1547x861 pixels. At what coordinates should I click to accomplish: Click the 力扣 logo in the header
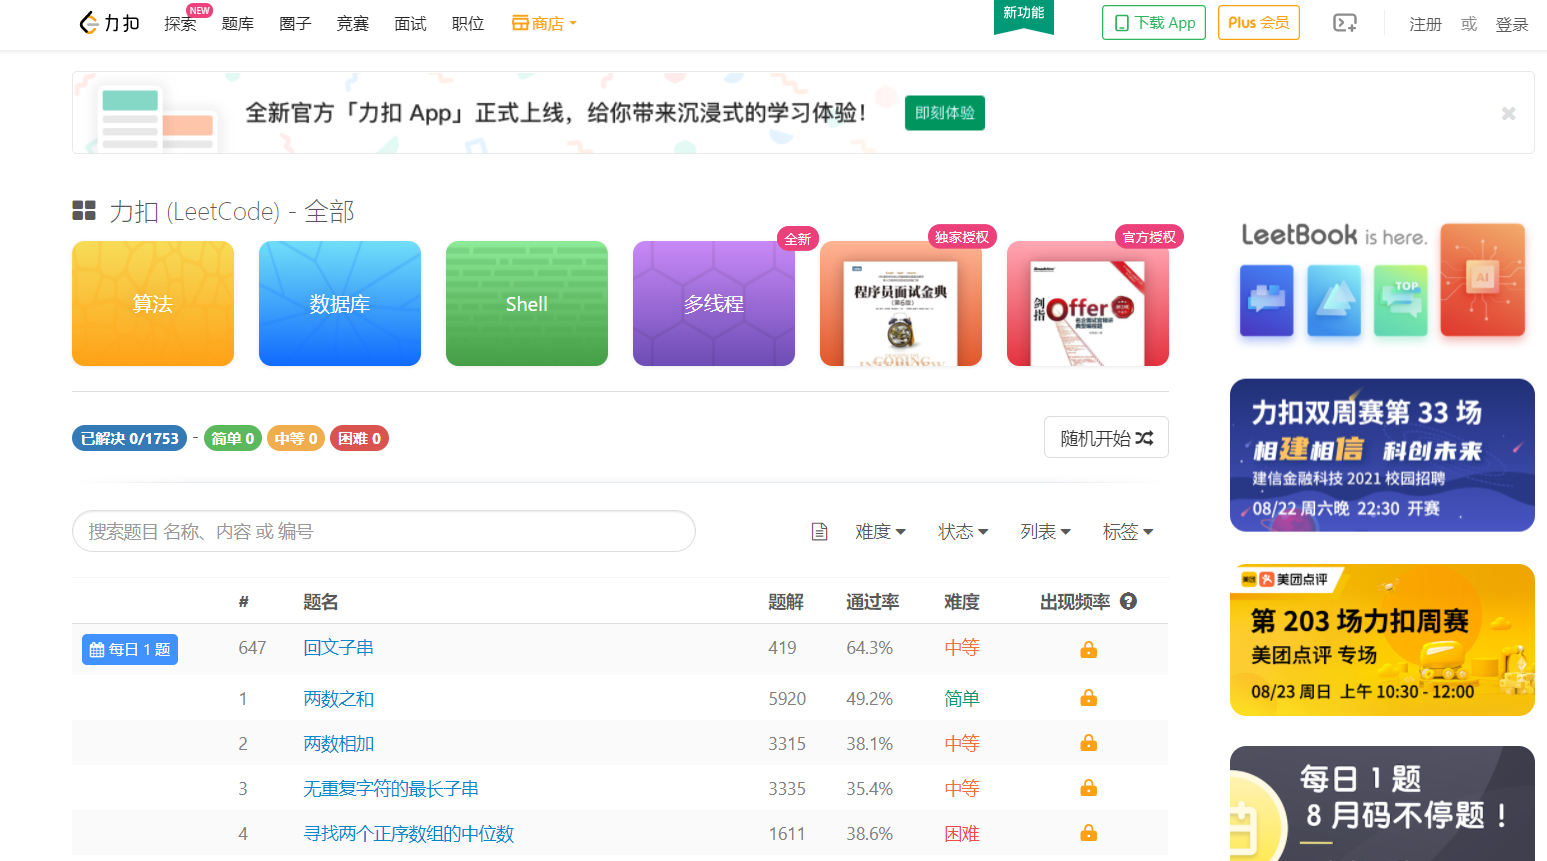[x=110, y=23]
